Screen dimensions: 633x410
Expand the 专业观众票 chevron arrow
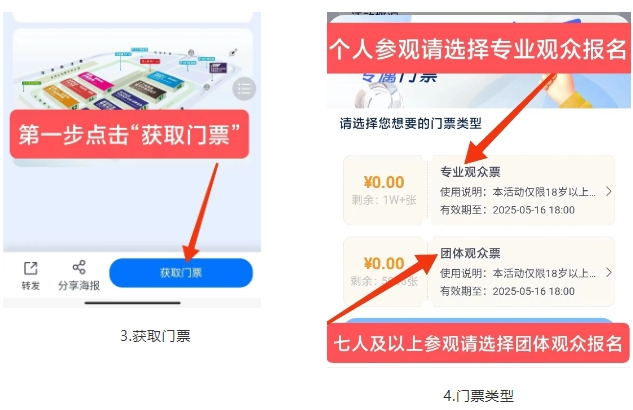(609, 191)
